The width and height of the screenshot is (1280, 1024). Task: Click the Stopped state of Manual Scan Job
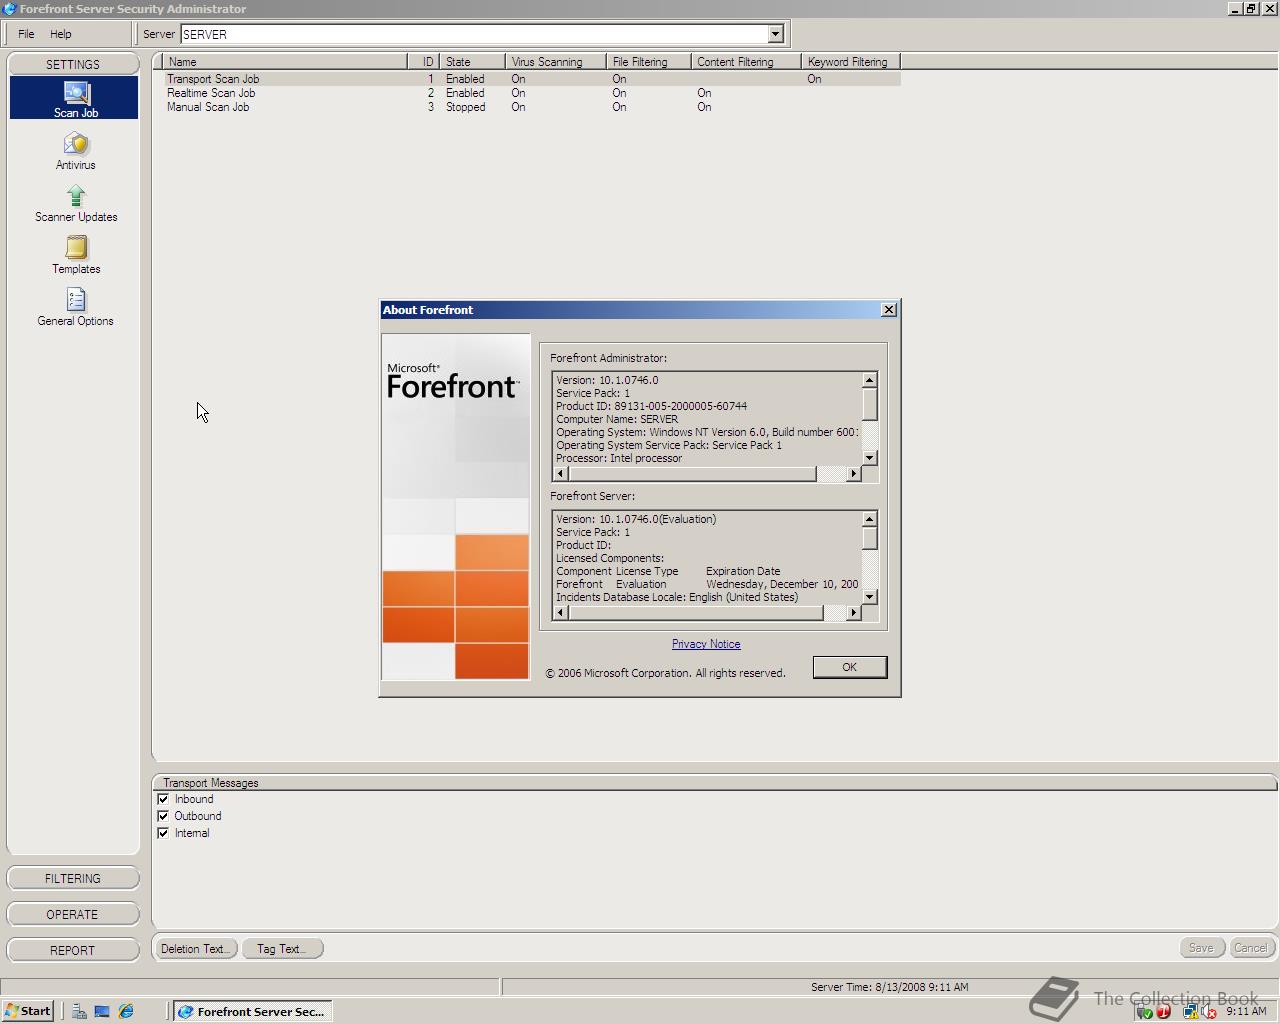point(466,107)
